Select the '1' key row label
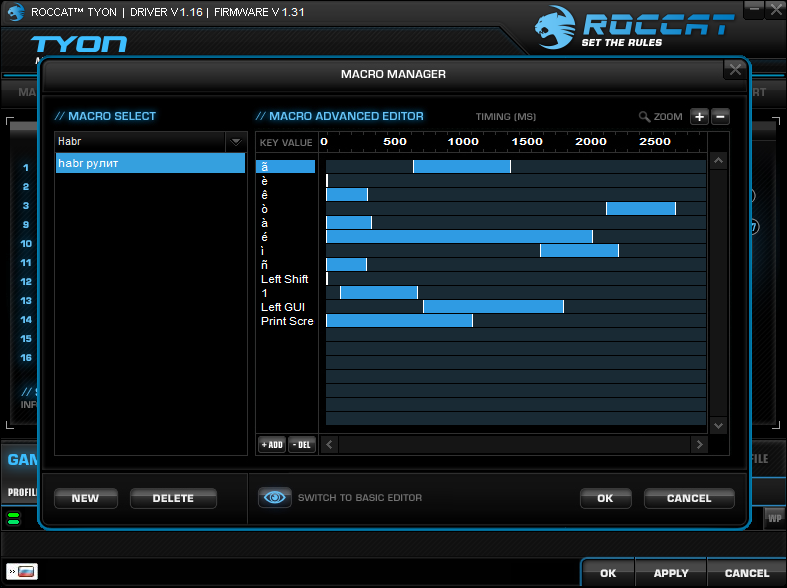787x588 pixels. coord(265,293)
